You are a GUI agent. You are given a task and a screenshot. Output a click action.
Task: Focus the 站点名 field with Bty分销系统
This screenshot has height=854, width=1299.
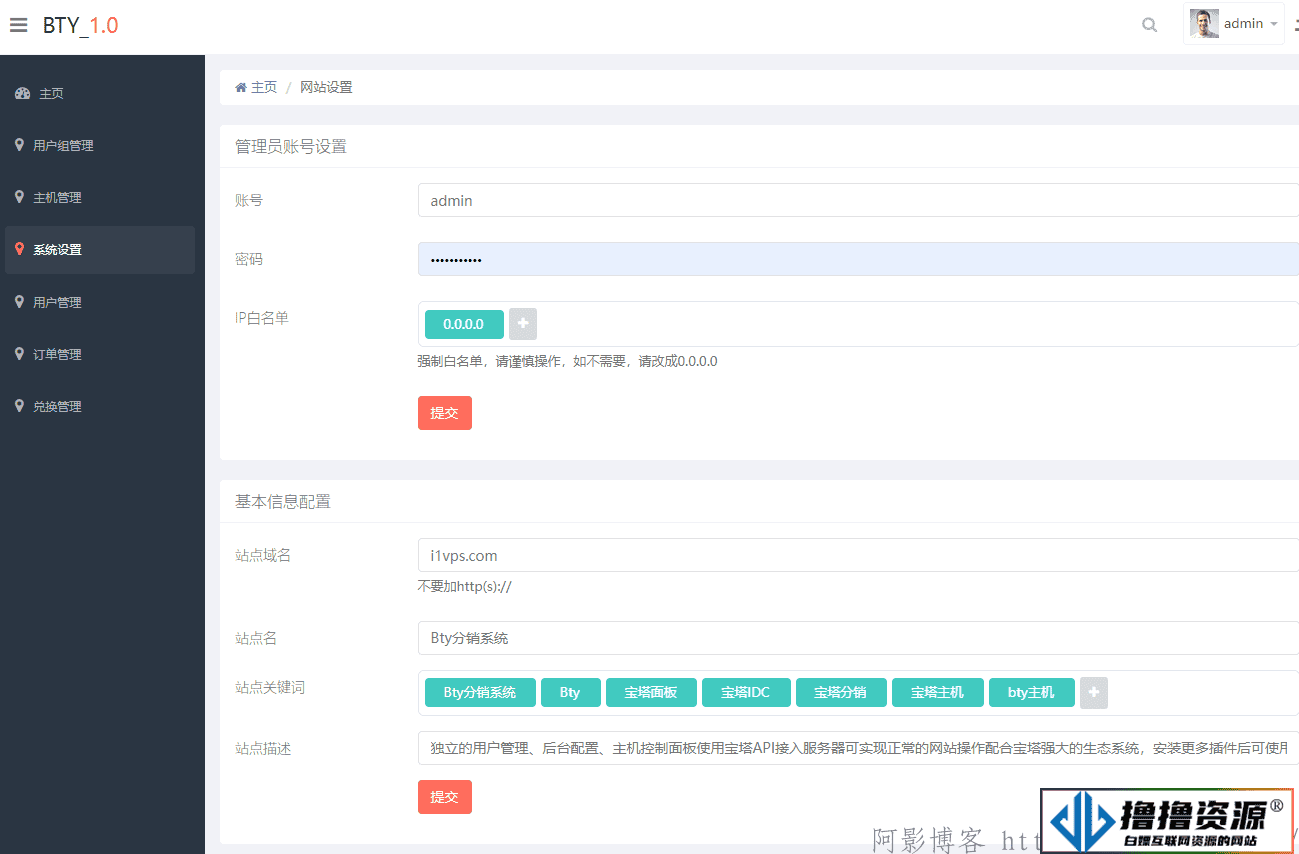pos(858,637)
